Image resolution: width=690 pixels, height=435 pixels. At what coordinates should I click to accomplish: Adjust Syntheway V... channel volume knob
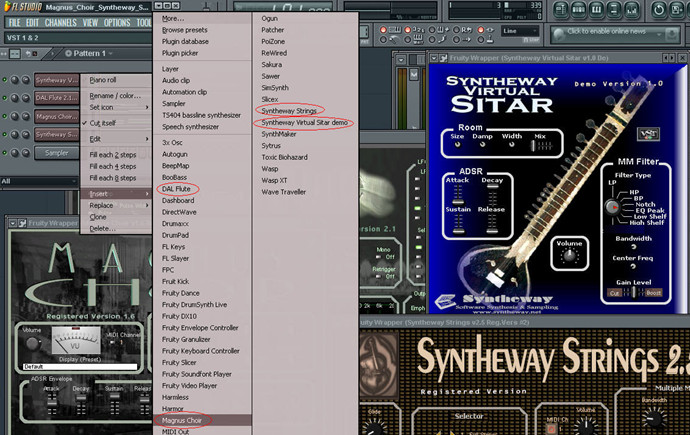tap(26, 80)
